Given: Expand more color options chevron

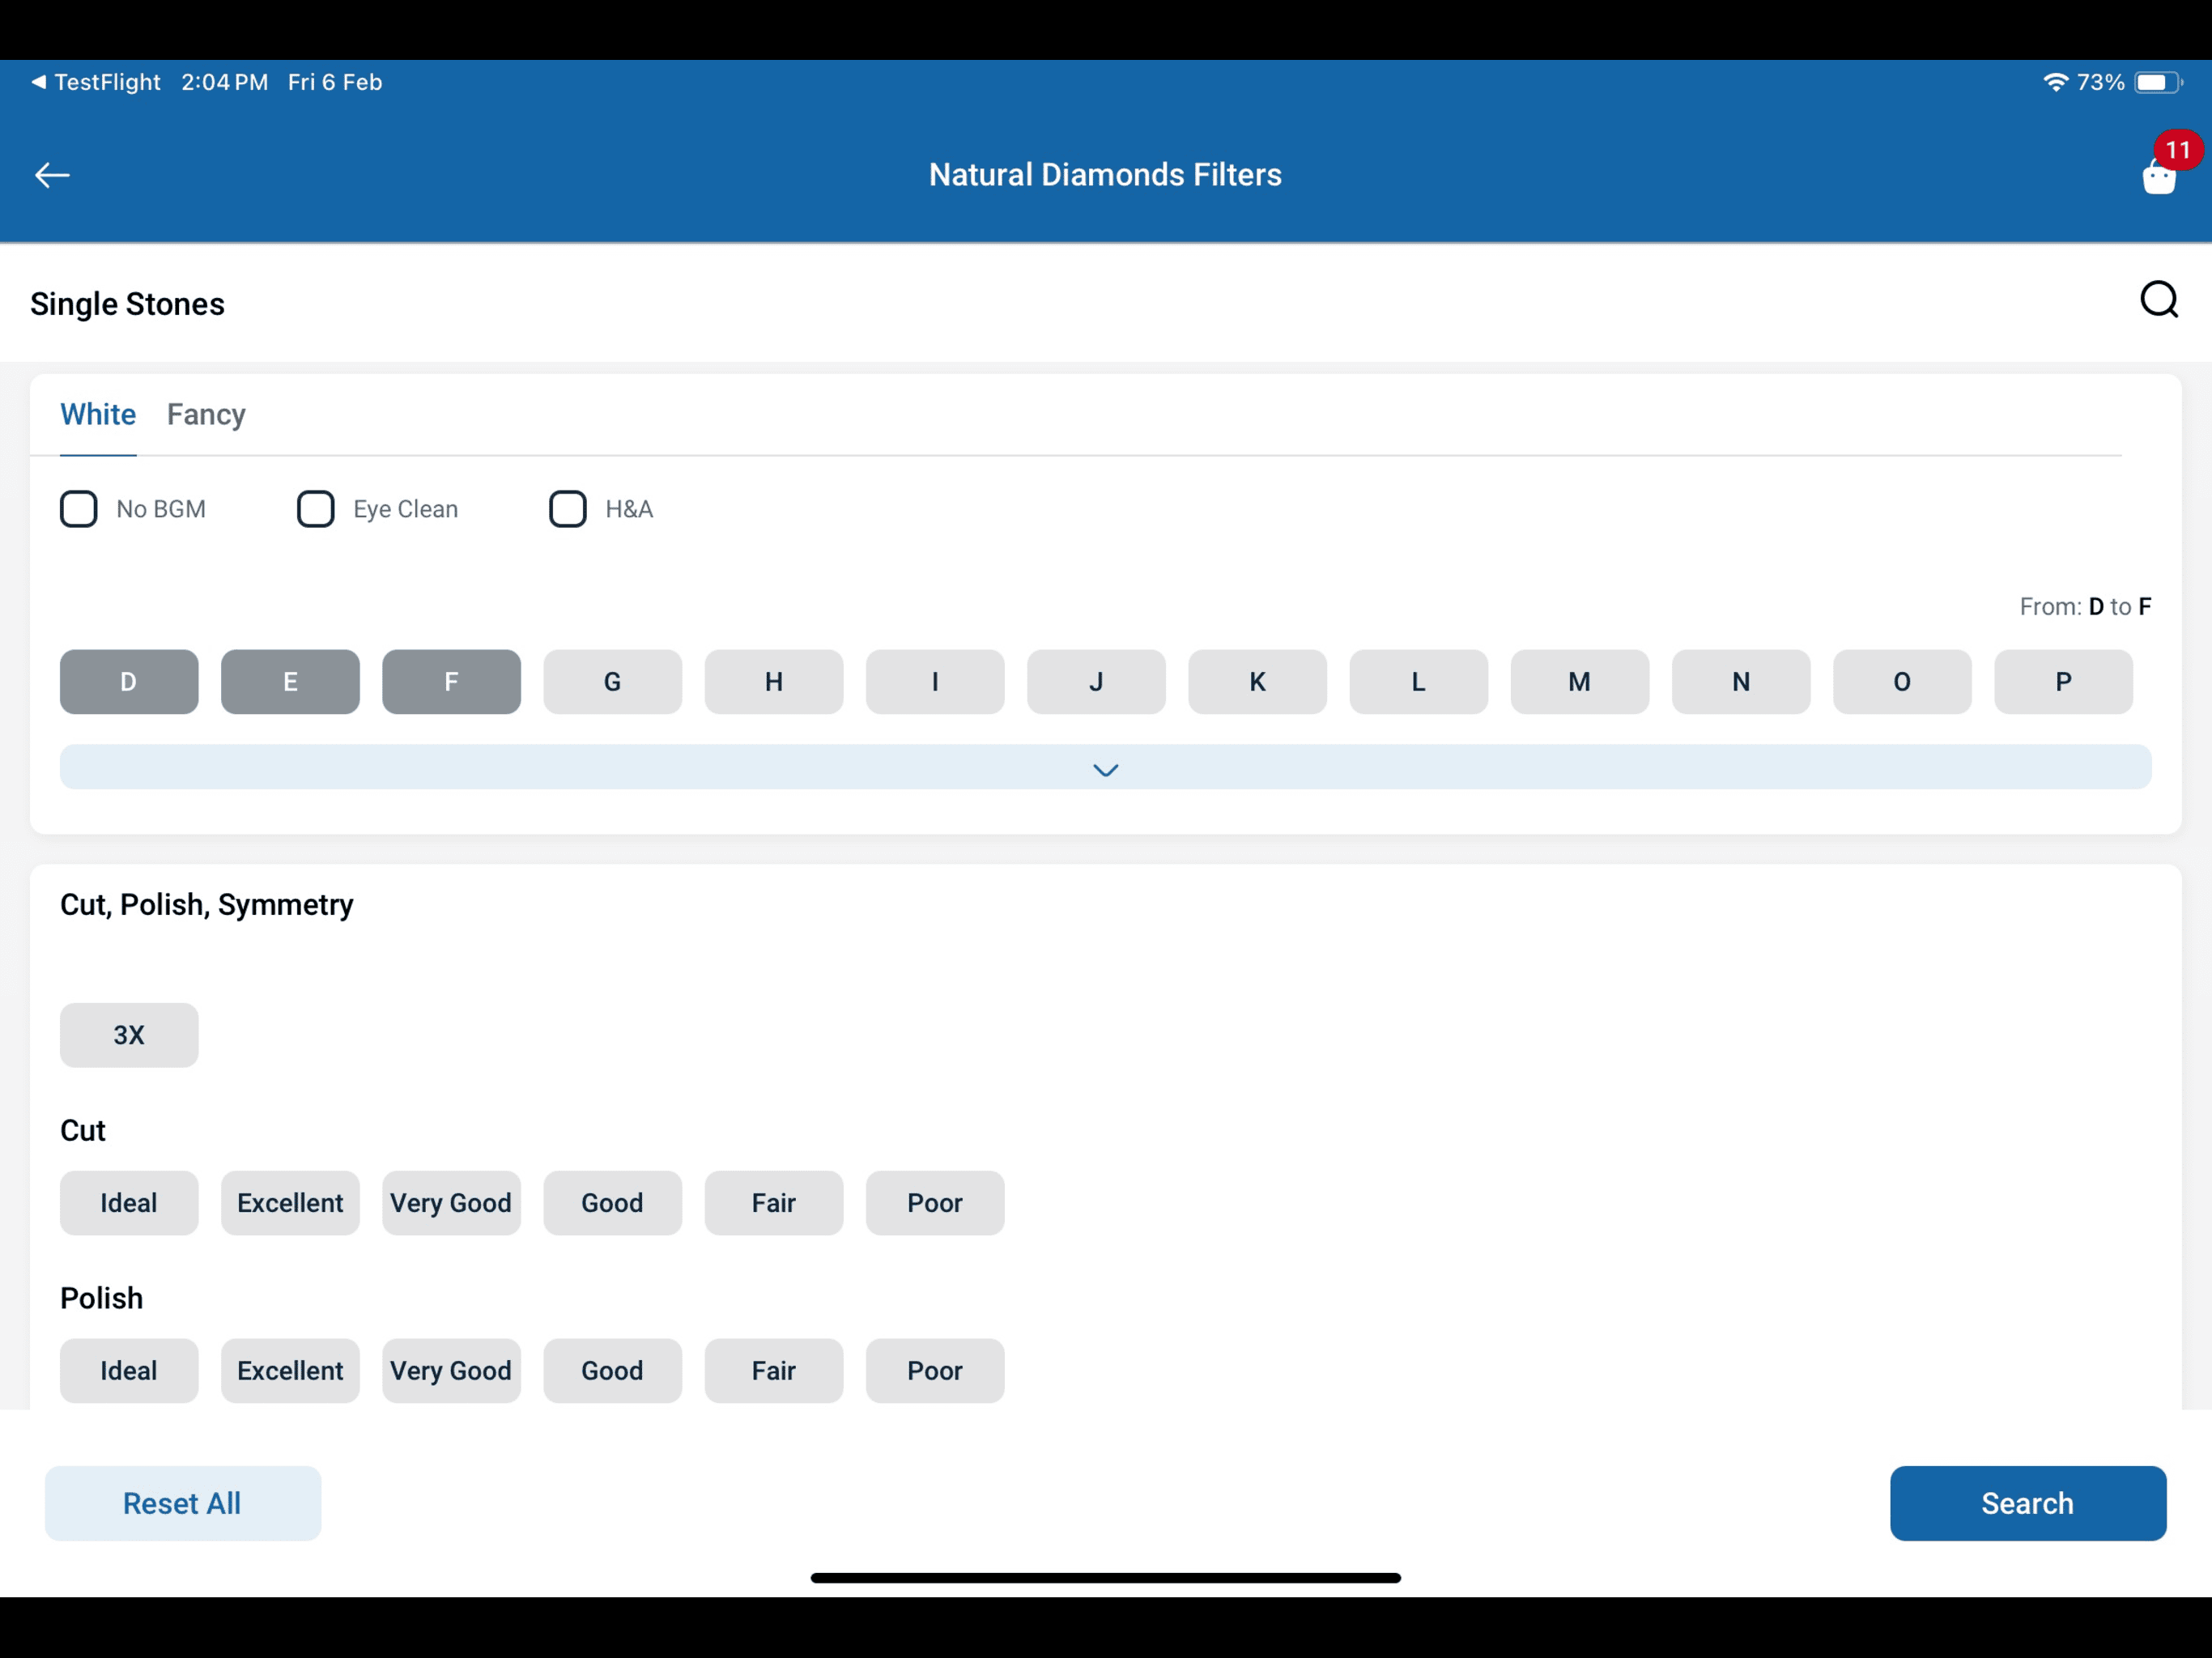Looking at the screenshot, I should click(1106, 768).
